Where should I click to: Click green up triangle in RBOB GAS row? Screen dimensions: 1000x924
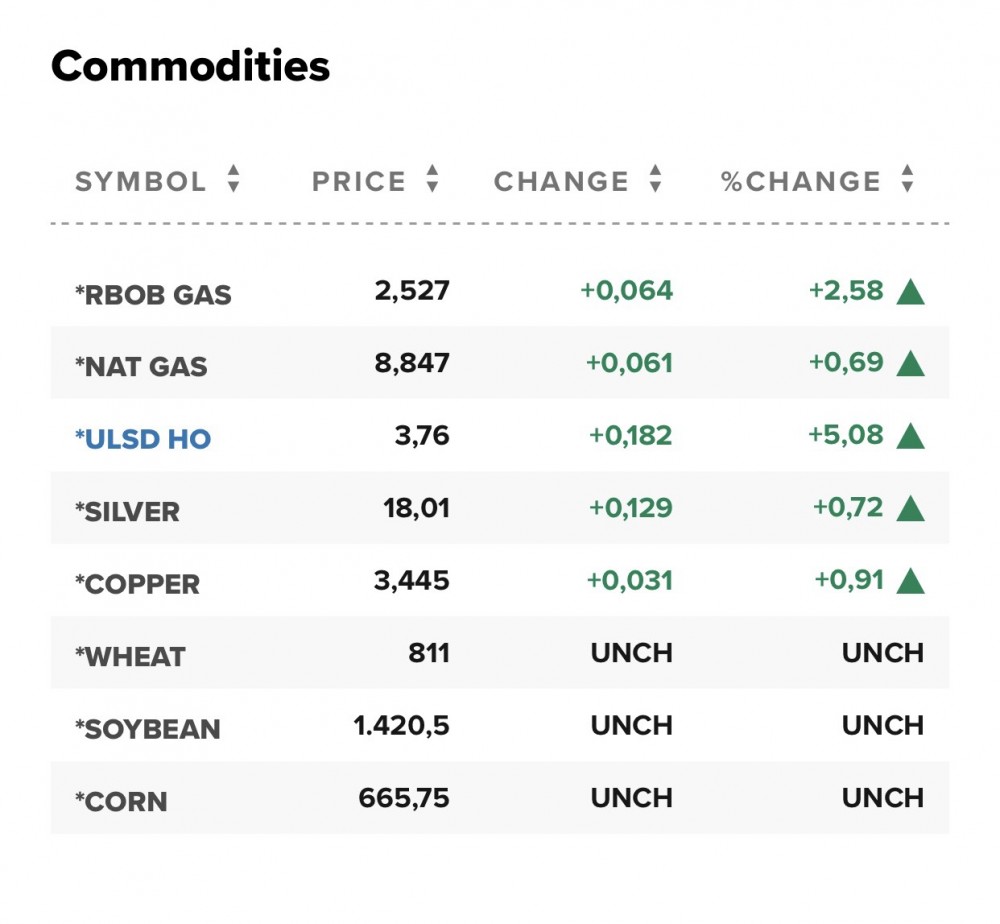tap(910, 292)
